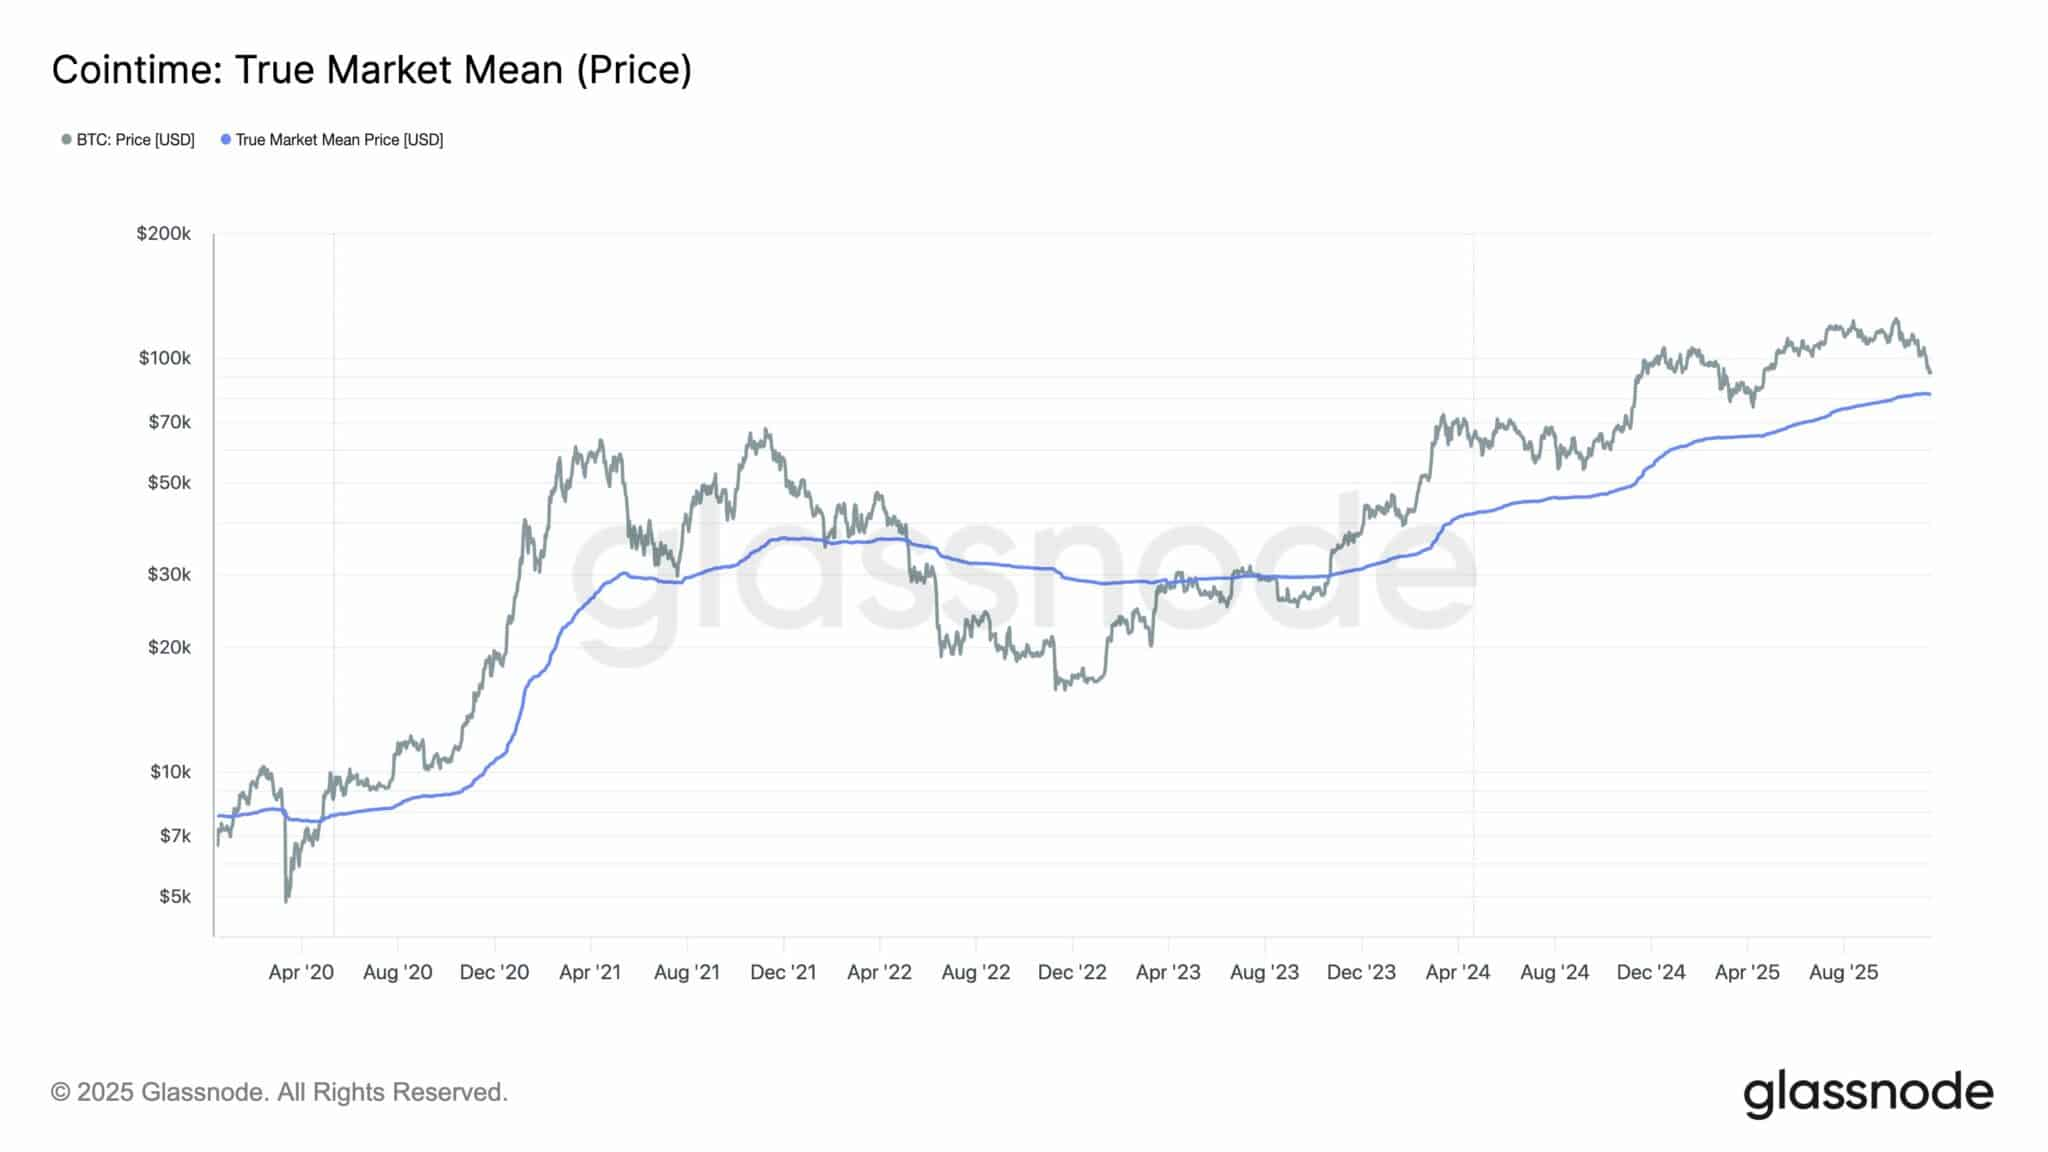Screen dimensions: 2048x1152
Task: Click the $10k y-axis label
Action: click(170, 772)
